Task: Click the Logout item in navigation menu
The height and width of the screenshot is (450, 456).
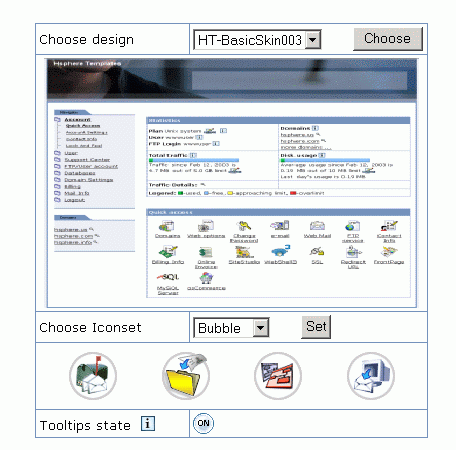Action: 75,200
